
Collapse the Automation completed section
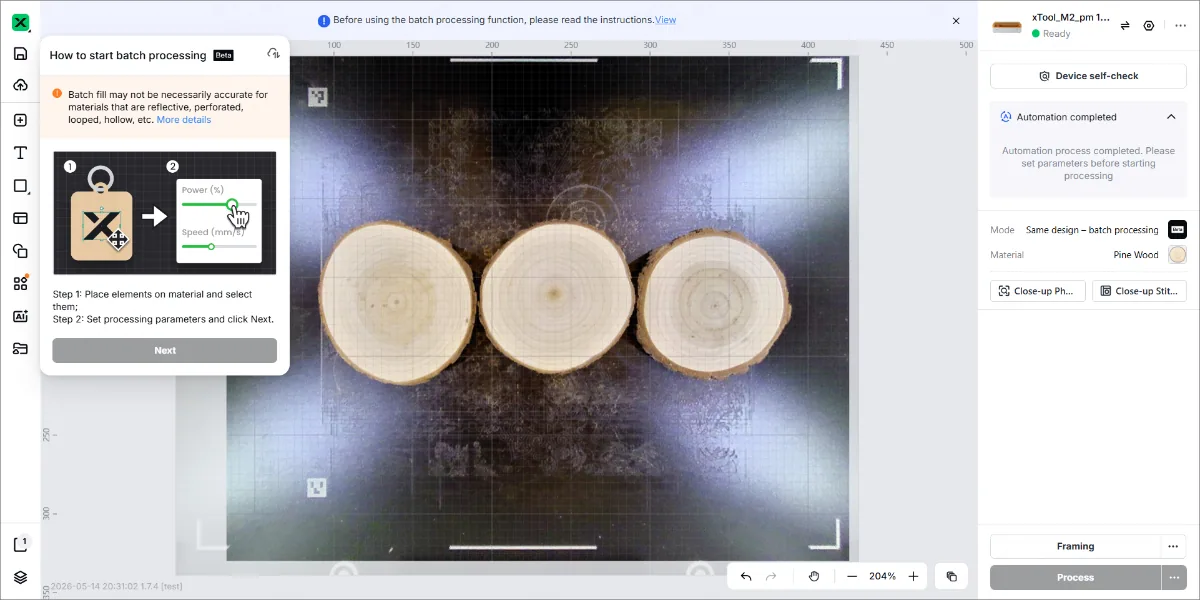tap(1171, 117)
